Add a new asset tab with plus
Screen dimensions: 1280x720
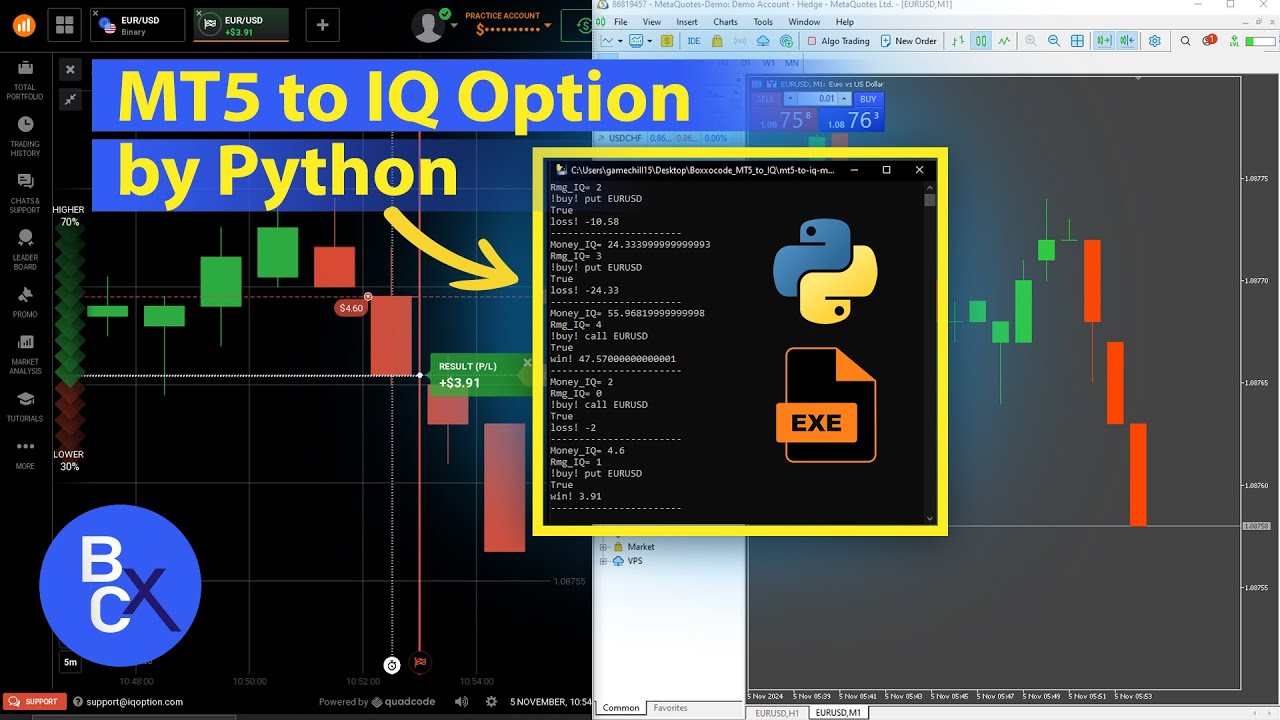coord(322,25)
